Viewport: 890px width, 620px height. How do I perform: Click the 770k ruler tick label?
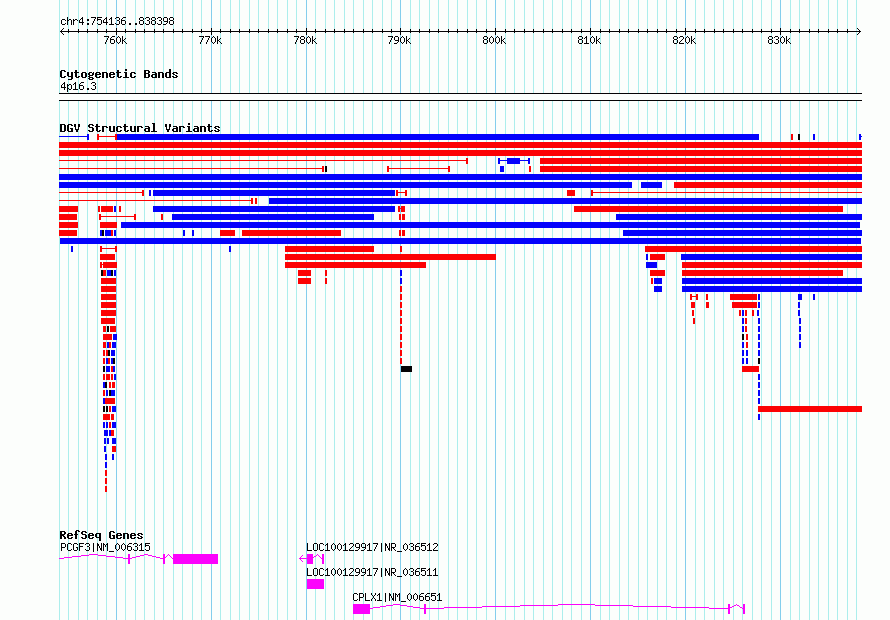(x=210, y=40)
